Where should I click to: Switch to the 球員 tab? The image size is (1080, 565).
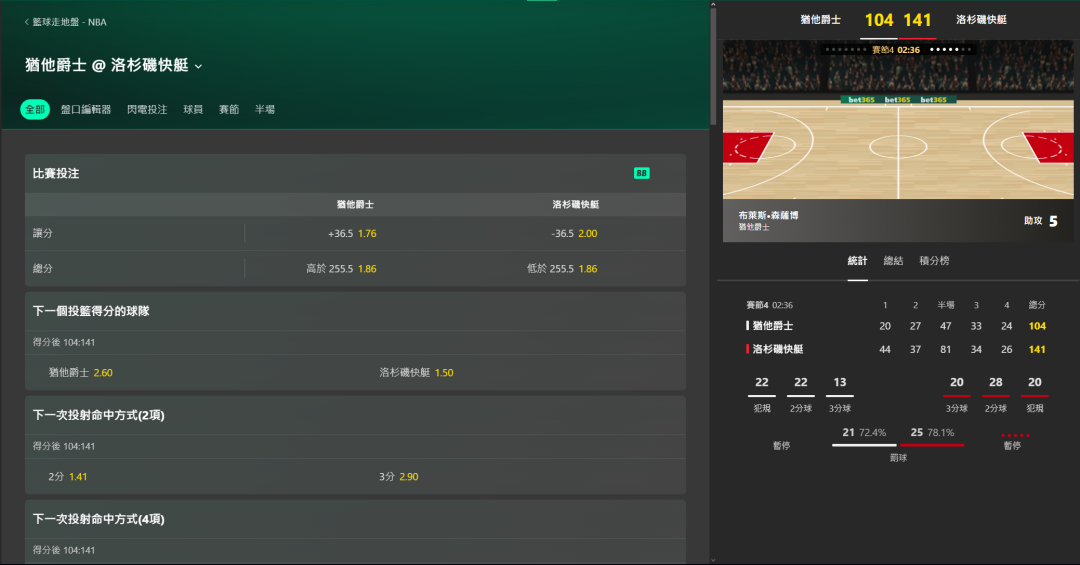click(x=193, y=110)
